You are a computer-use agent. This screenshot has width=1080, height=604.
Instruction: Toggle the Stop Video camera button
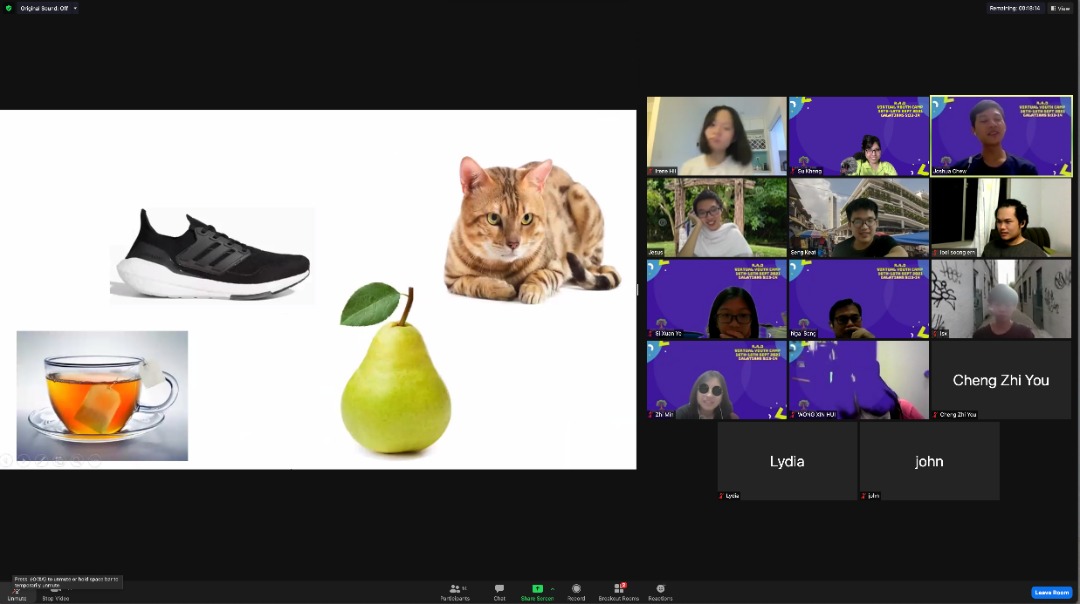pyautogui.click(x=55, y=593)
